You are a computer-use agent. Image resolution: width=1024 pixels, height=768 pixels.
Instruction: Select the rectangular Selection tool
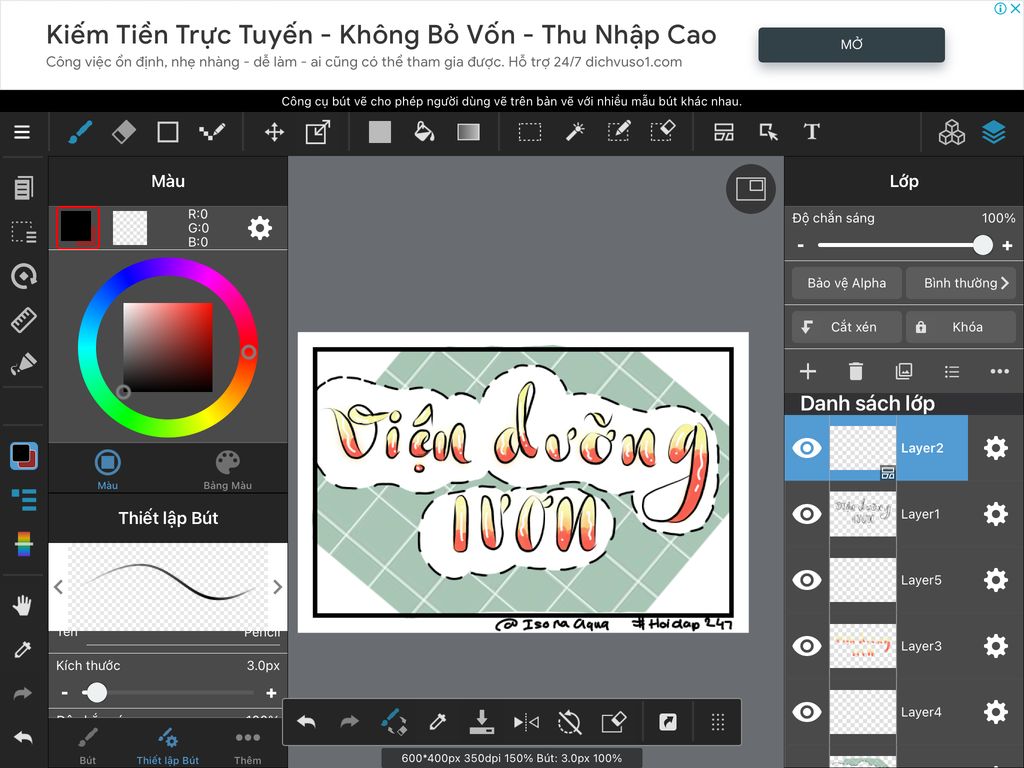coord(530,133)
